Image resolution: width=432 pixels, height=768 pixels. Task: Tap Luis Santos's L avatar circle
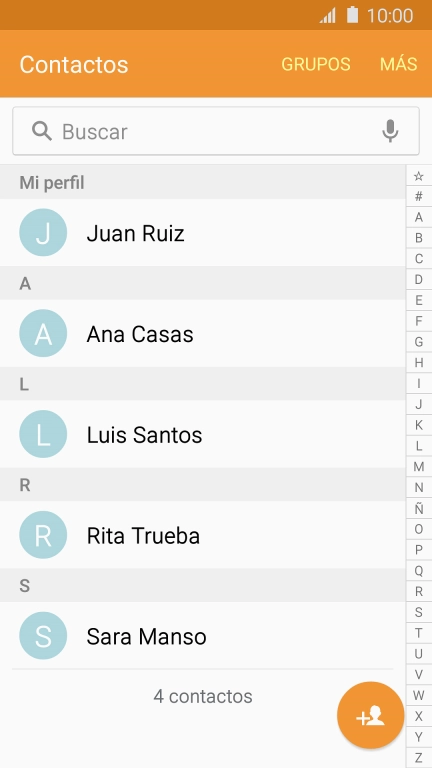point(43,434)
